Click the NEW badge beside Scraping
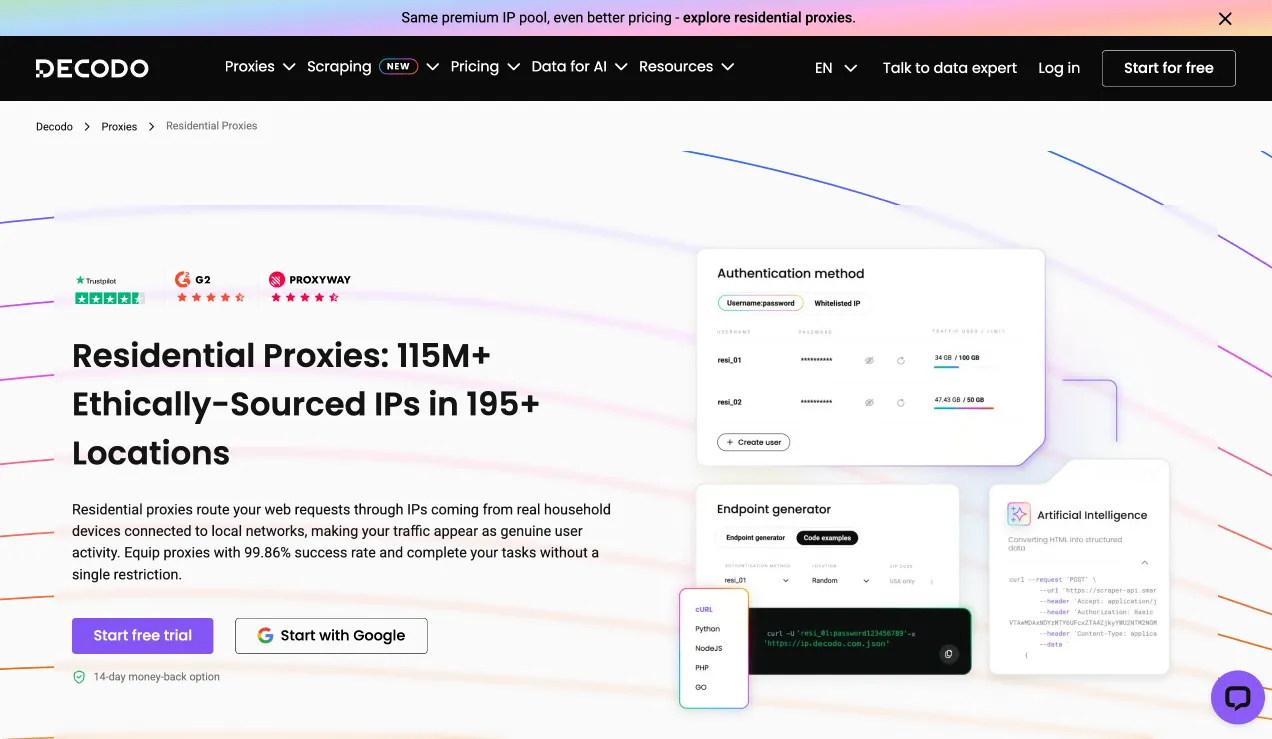 tap(398, 67)
